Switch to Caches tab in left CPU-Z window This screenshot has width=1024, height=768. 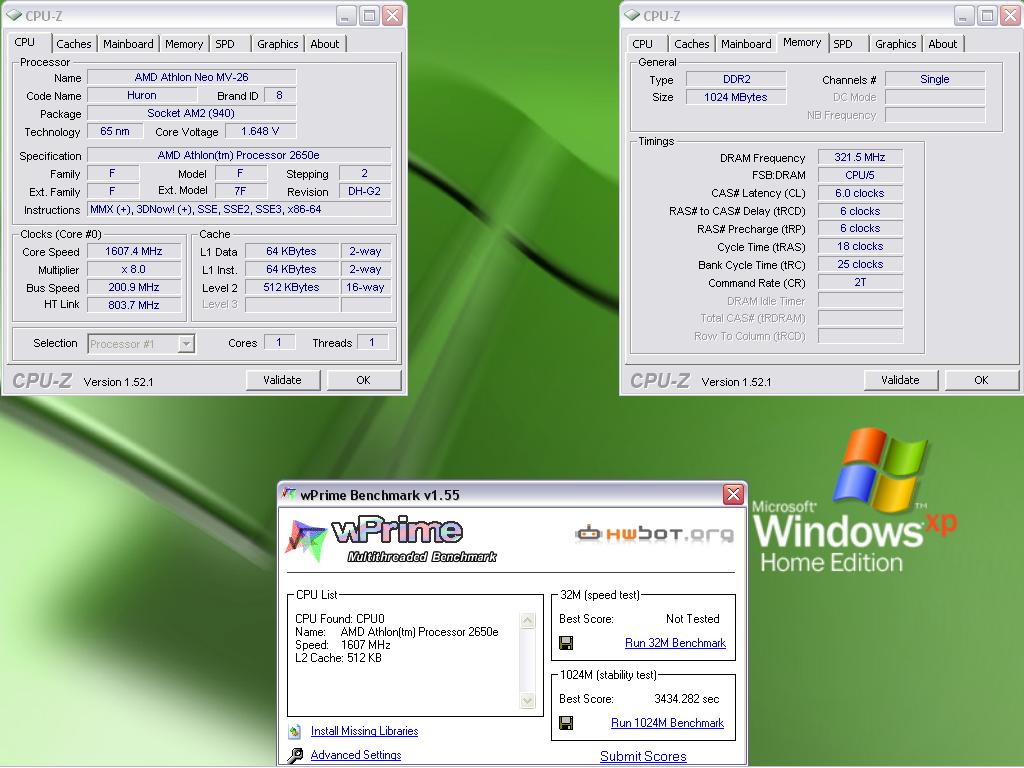(74, 44)
